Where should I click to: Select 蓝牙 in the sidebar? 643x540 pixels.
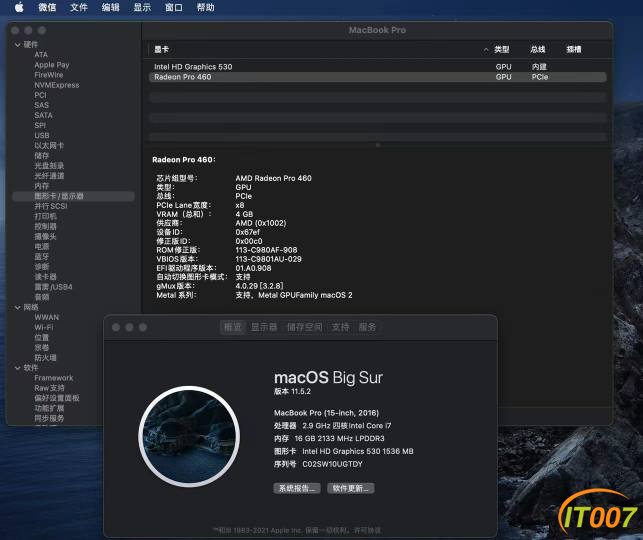click(41, 257)
